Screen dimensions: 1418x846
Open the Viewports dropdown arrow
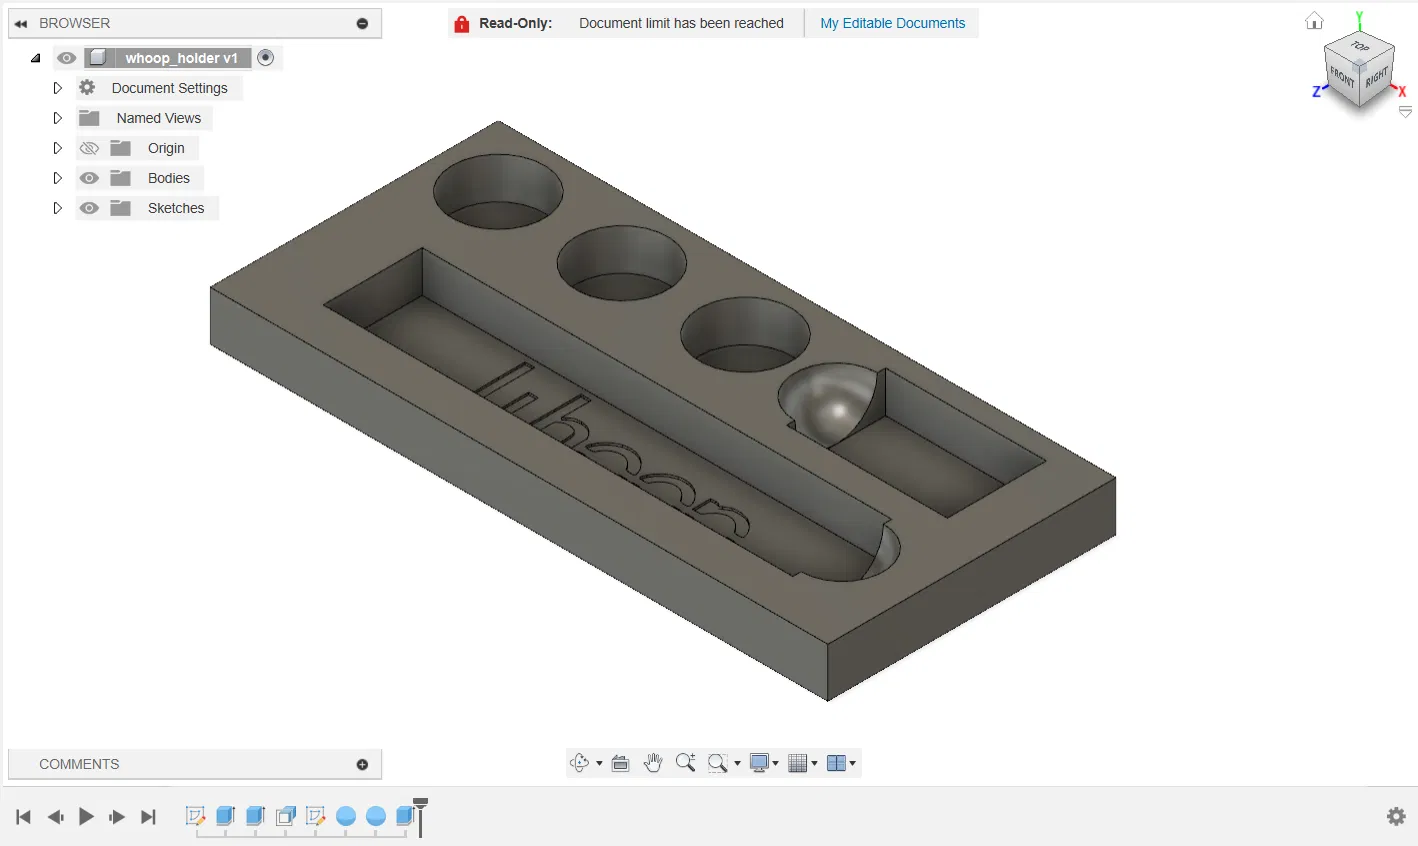(x=853, y=763)
